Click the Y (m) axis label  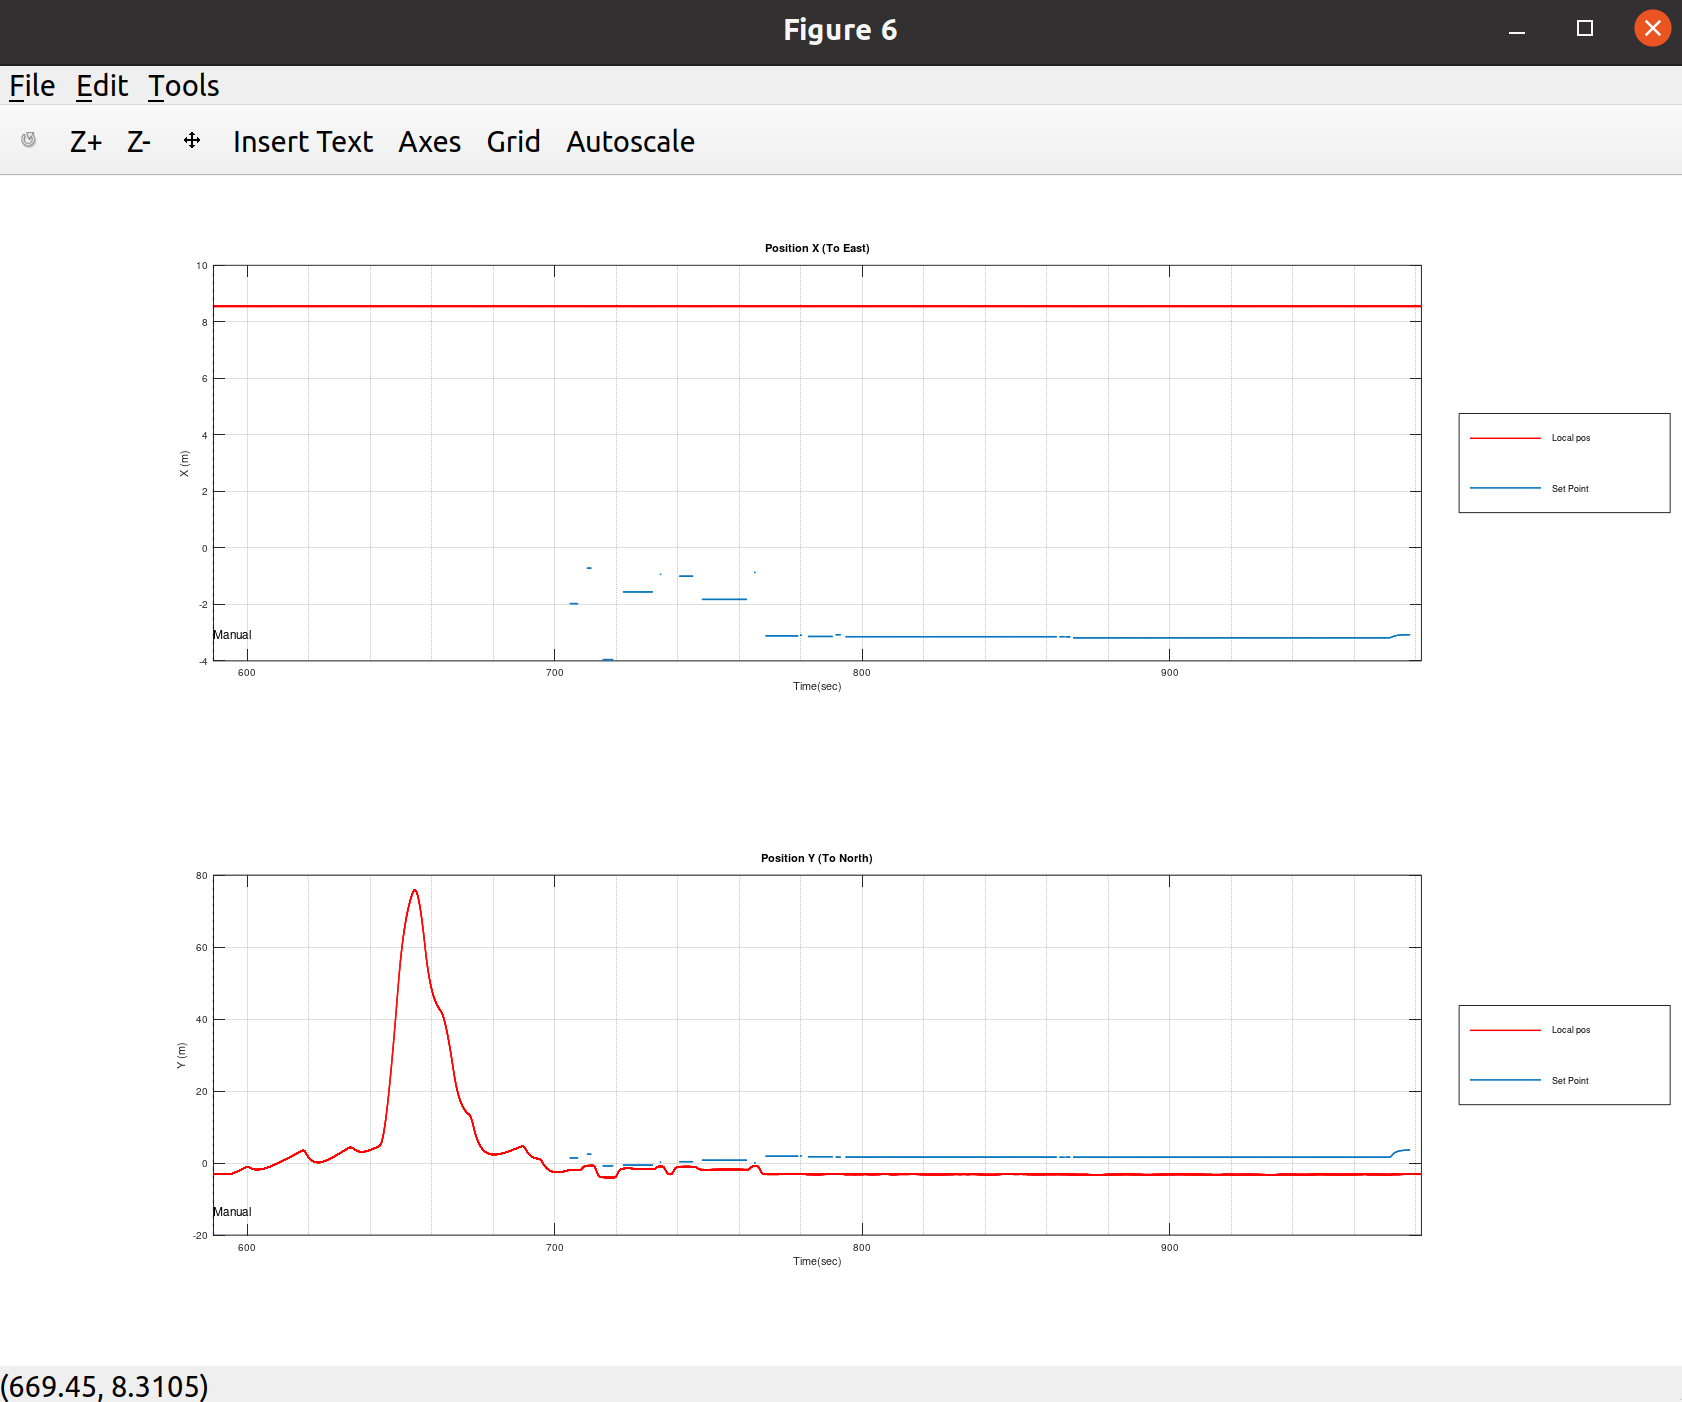tap(181, 1056)
